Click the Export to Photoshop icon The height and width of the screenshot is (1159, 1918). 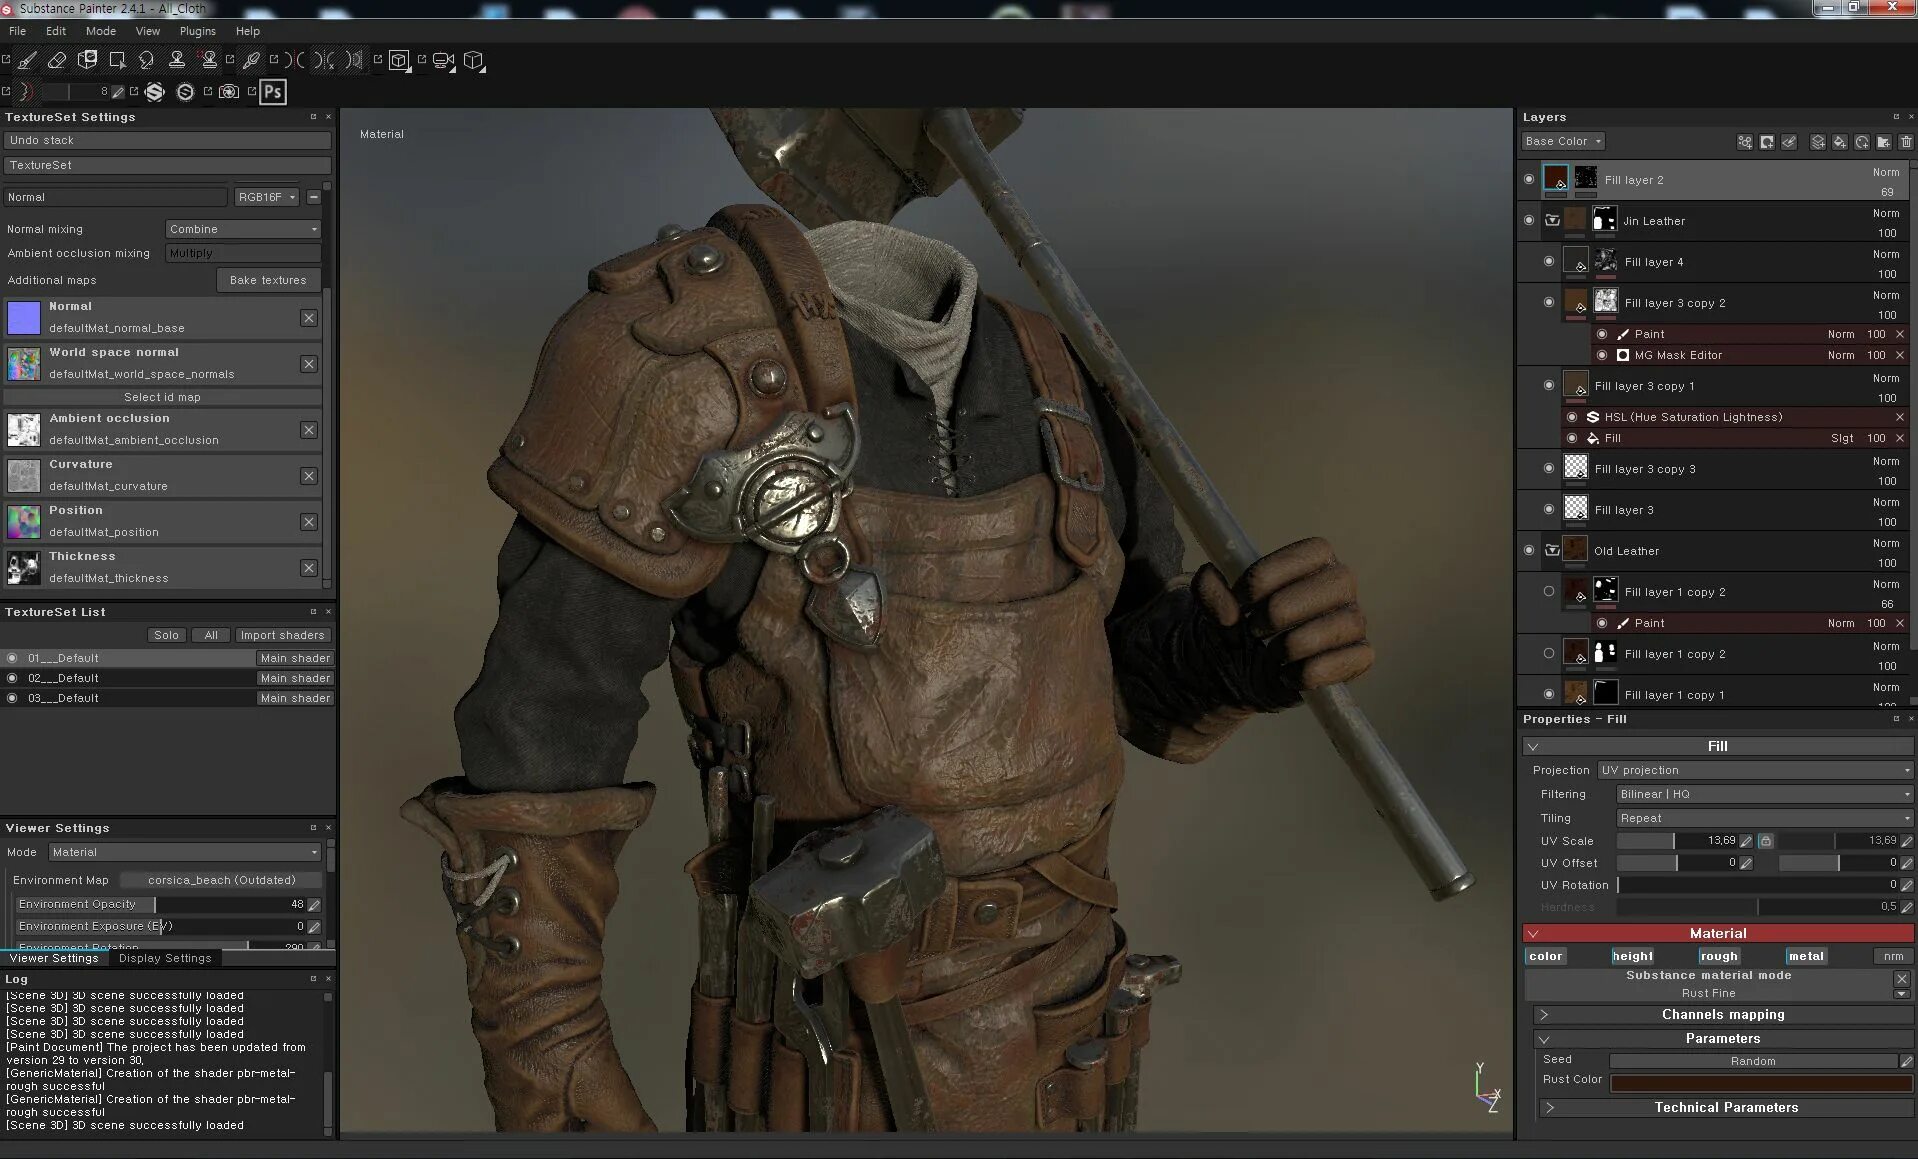[273, 92]
